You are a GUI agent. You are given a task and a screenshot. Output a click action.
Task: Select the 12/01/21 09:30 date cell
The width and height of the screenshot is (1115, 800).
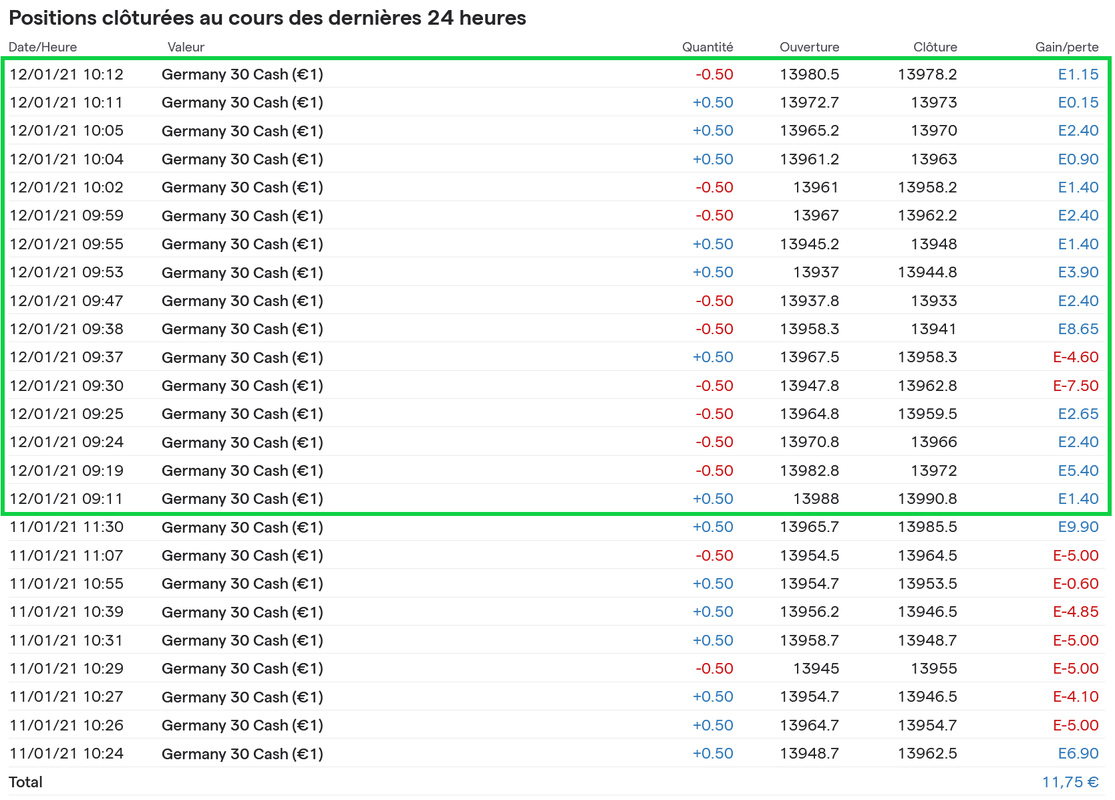click(x=66, y=385)
